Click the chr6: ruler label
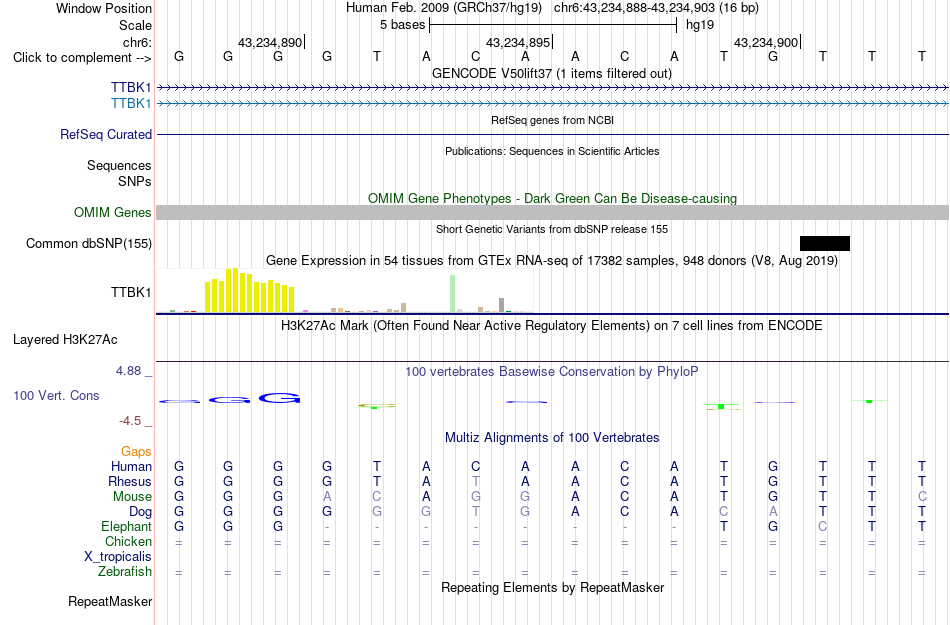 pyautogui.click(x=138, y=42)
